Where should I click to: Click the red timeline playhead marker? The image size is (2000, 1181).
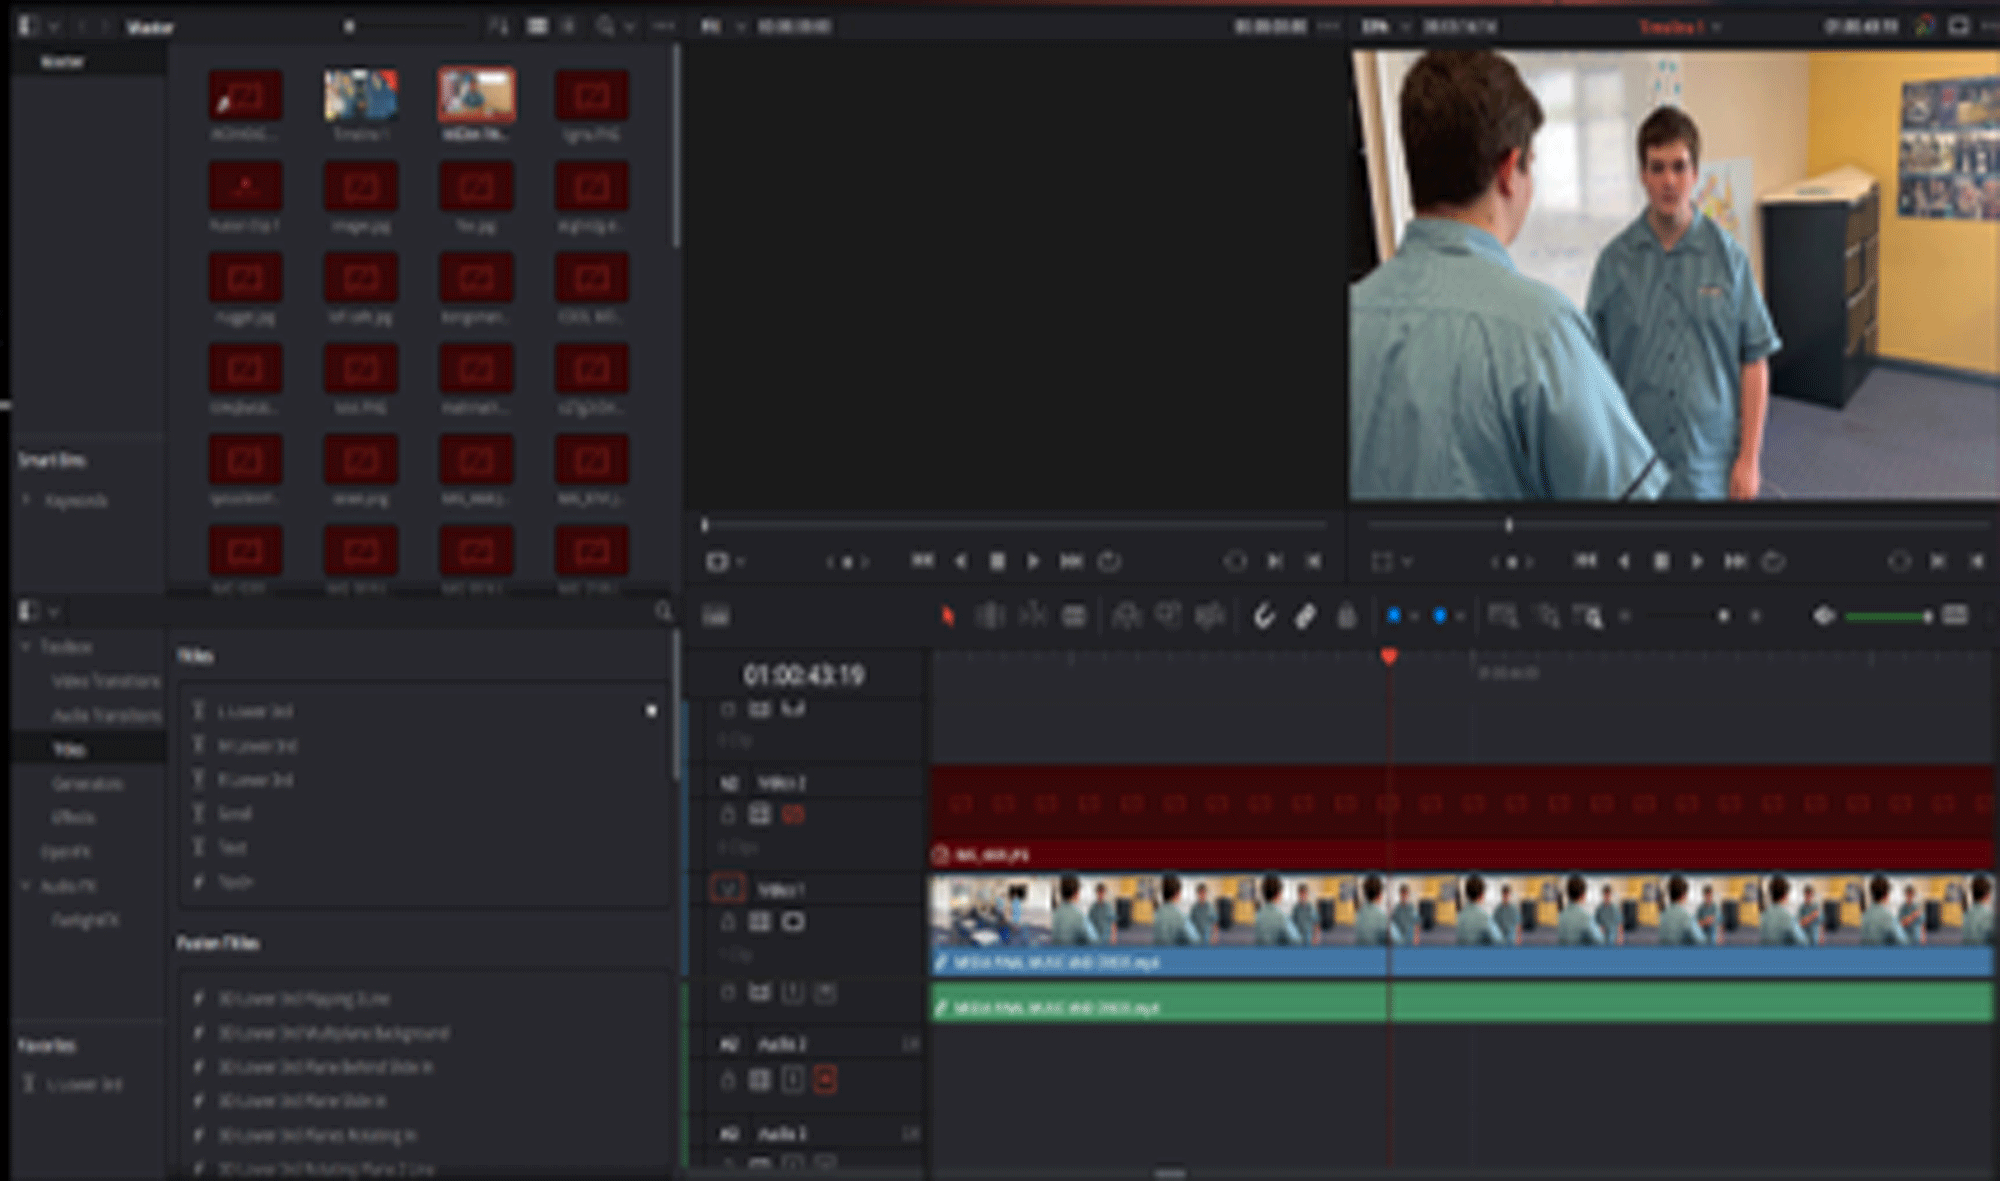coord(1389,657)
